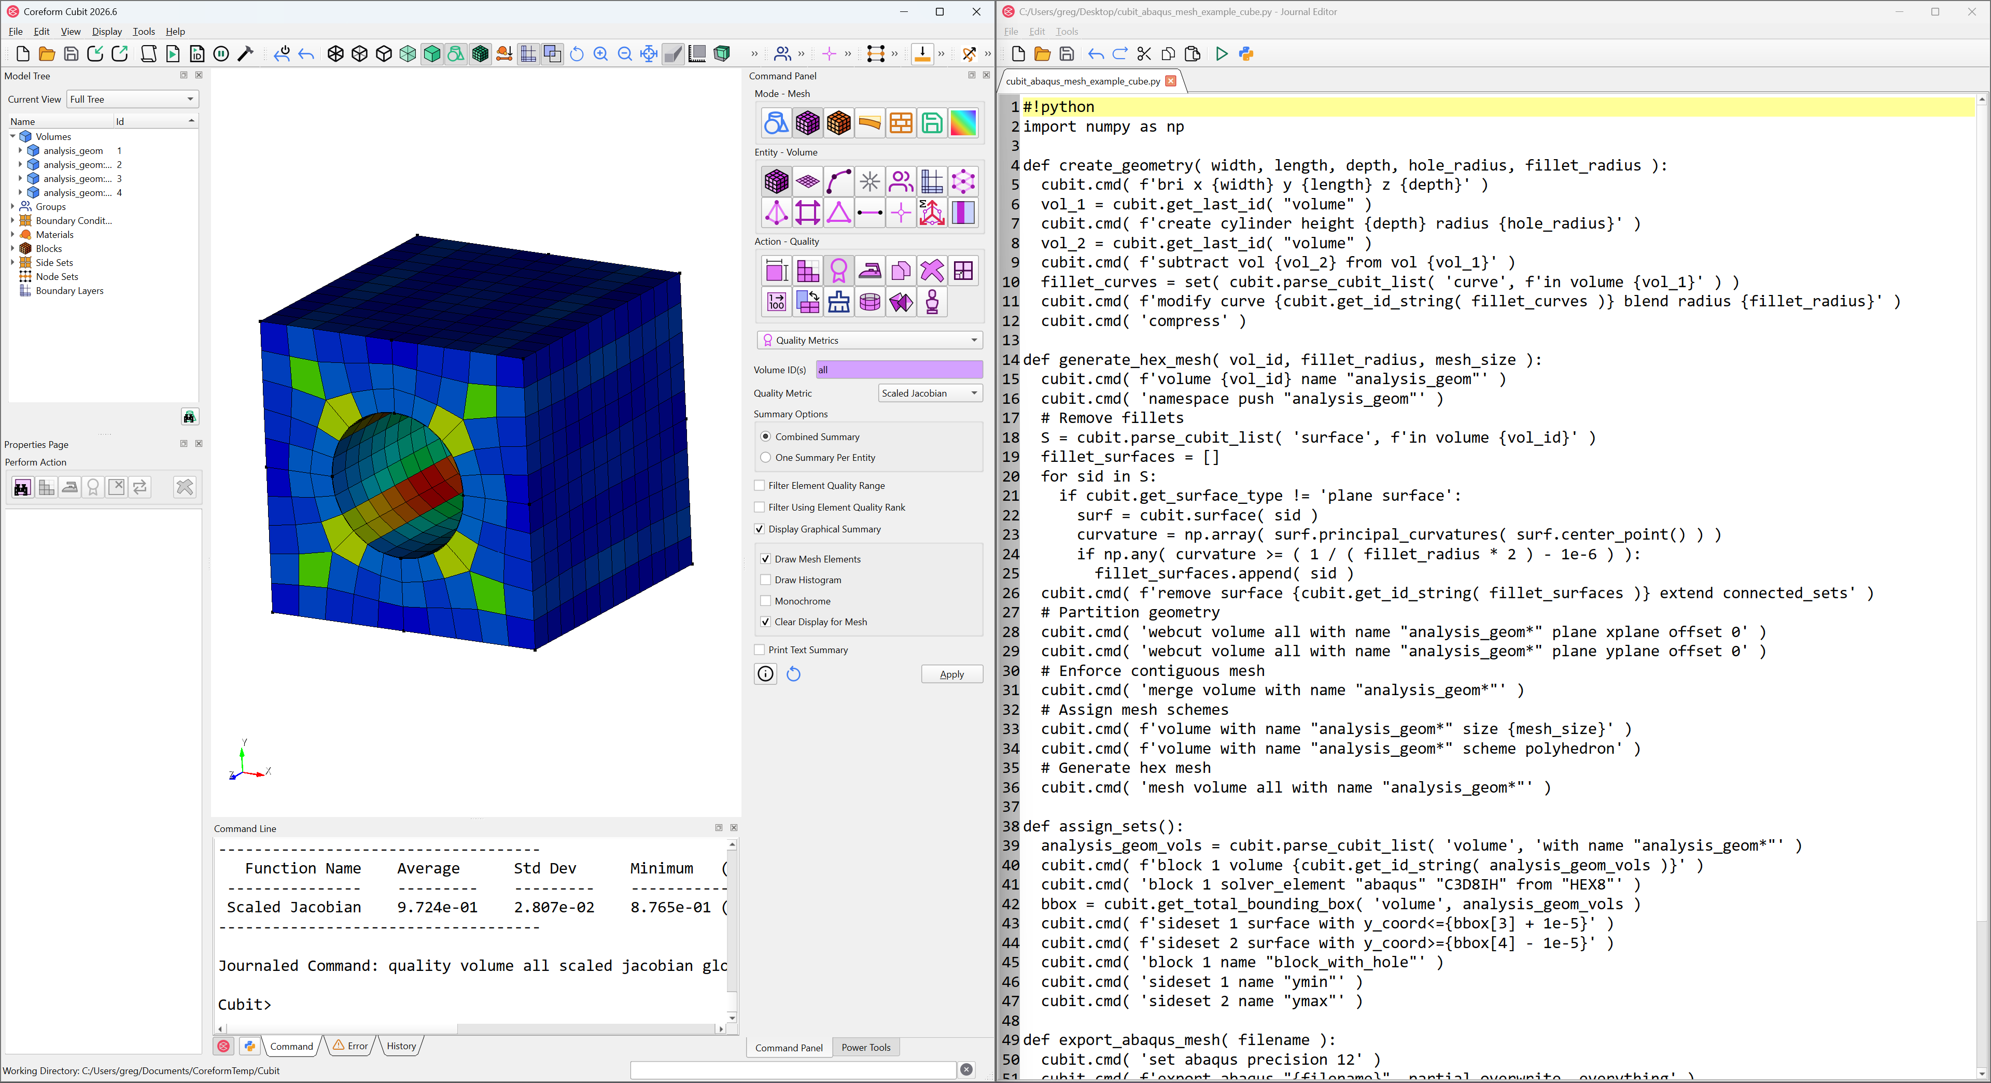This screenshot has width=1991, height=1083.
Task: Click the Zoom In magnifier toolbar icon
Action: [601, 54]
